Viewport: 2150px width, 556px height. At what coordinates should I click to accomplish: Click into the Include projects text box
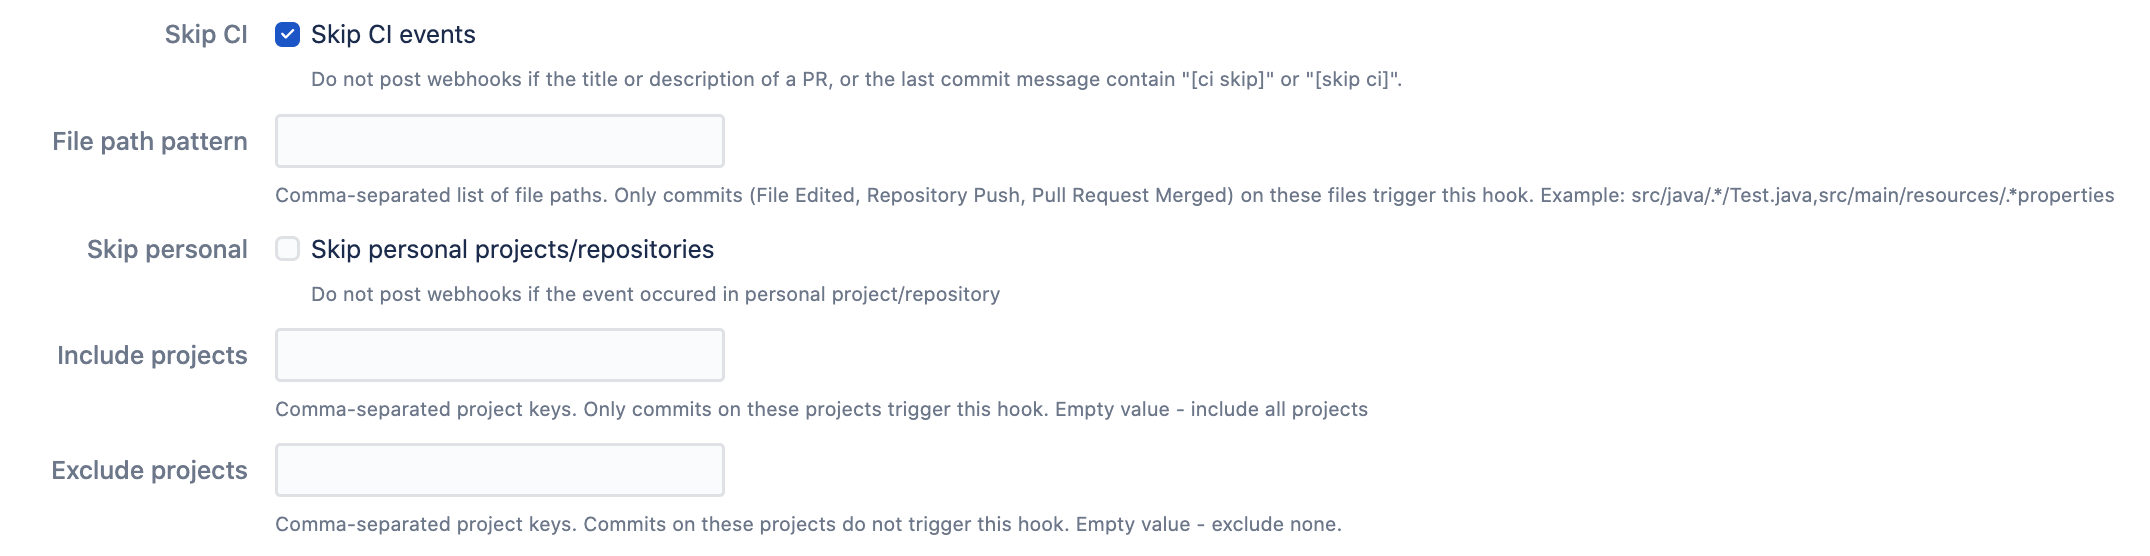(x=499, y=355)
